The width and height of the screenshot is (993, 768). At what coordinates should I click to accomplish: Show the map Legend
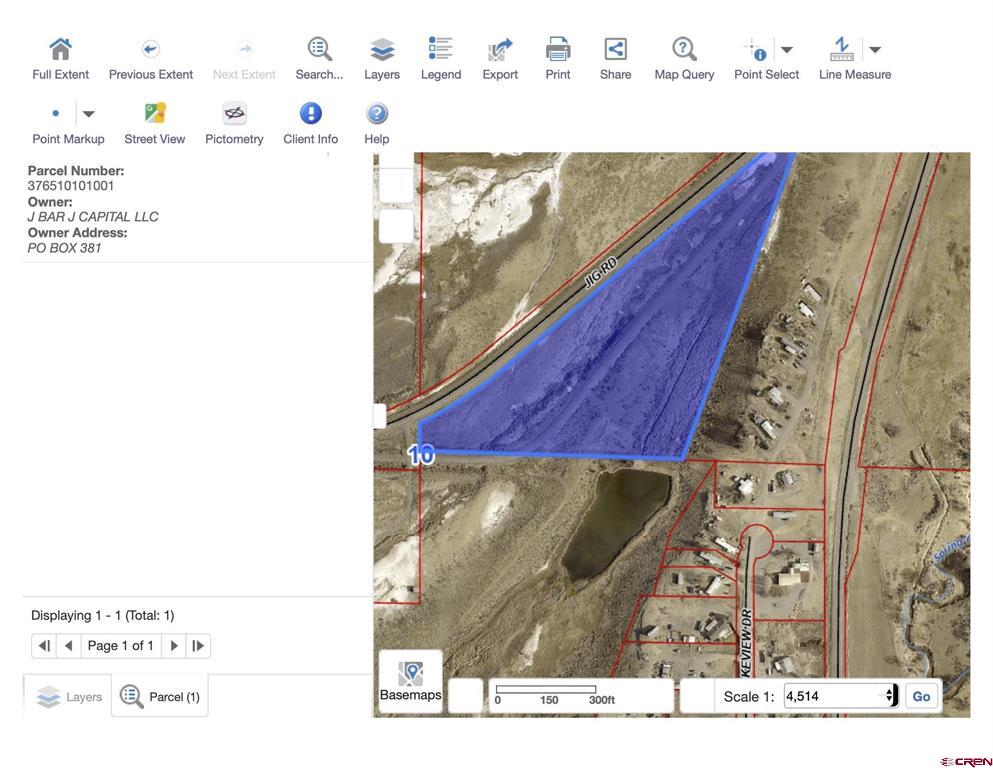point(440,49)
